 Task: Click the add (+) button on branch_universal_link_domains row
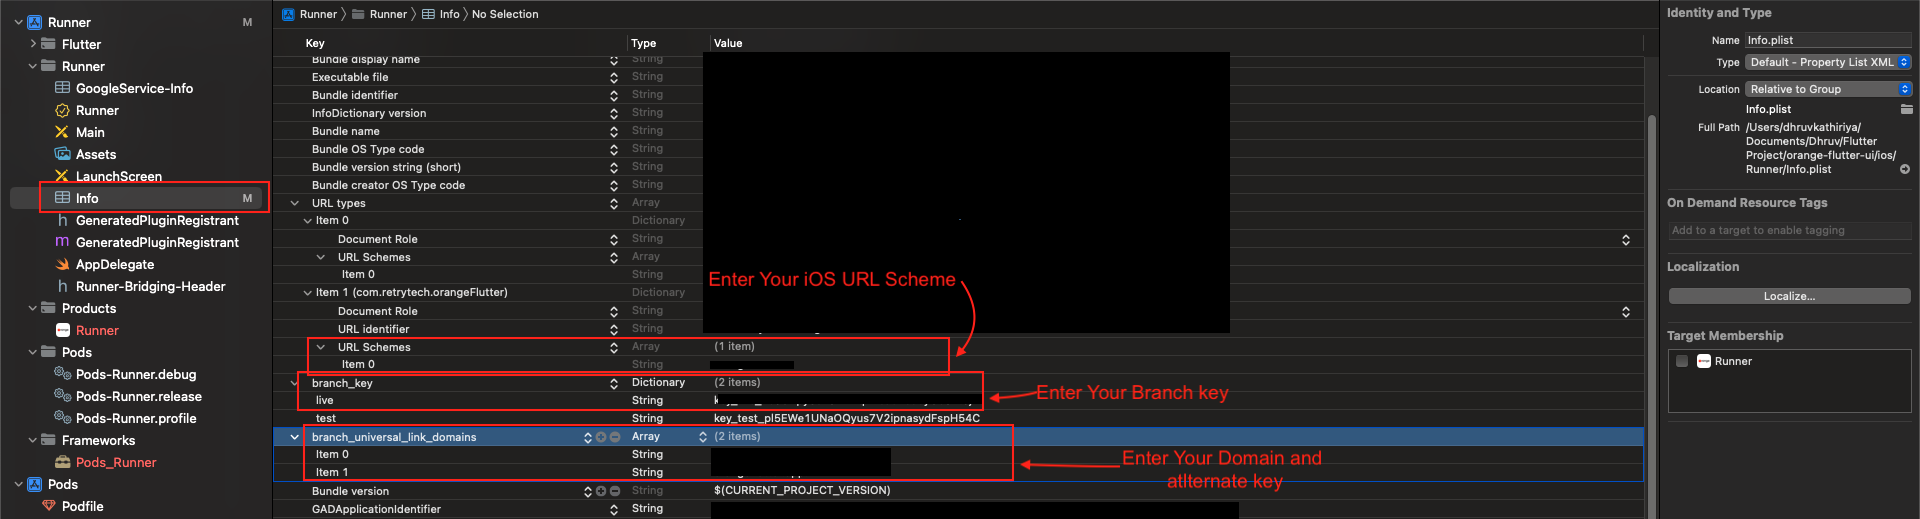click(x=601, y=437)
